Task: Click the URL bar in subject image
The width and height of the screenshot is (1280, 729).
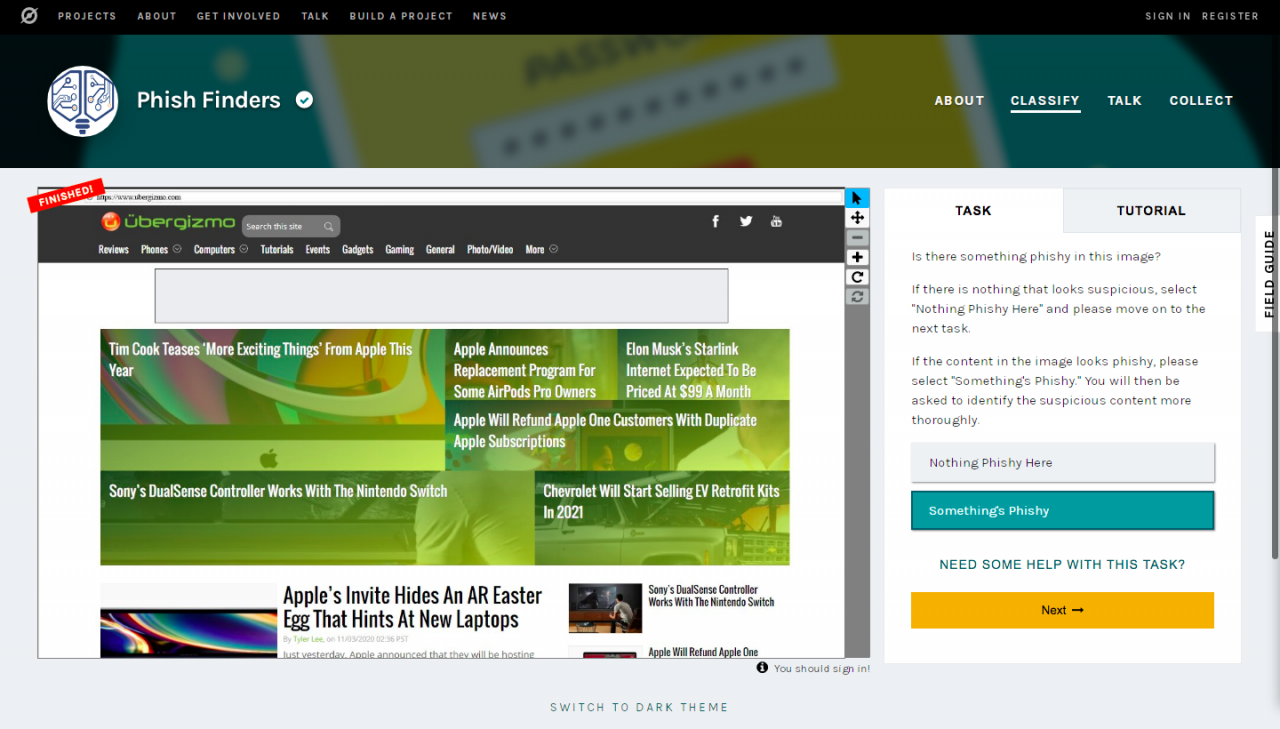Action: 441,198
